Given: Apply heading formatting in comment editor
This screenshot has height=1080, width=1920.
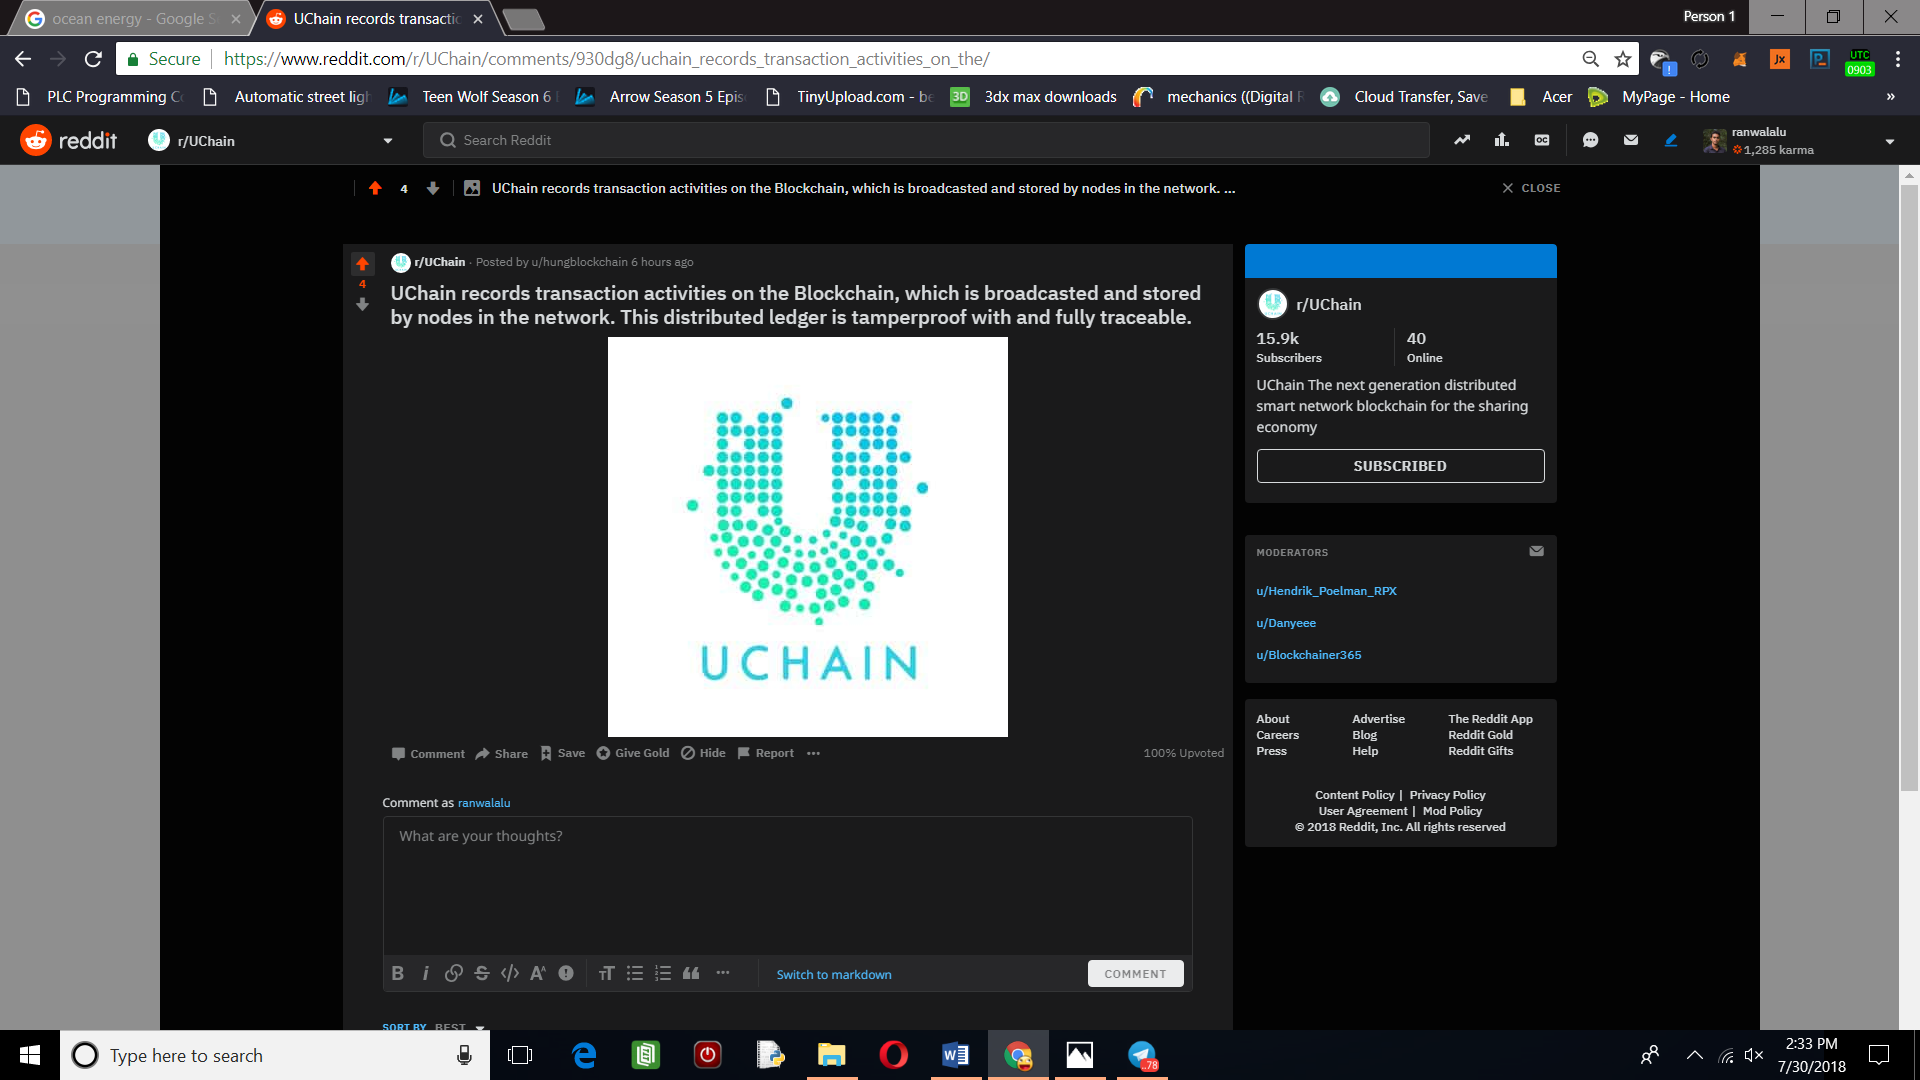Looking at the screenshot, I should [606, 973].
